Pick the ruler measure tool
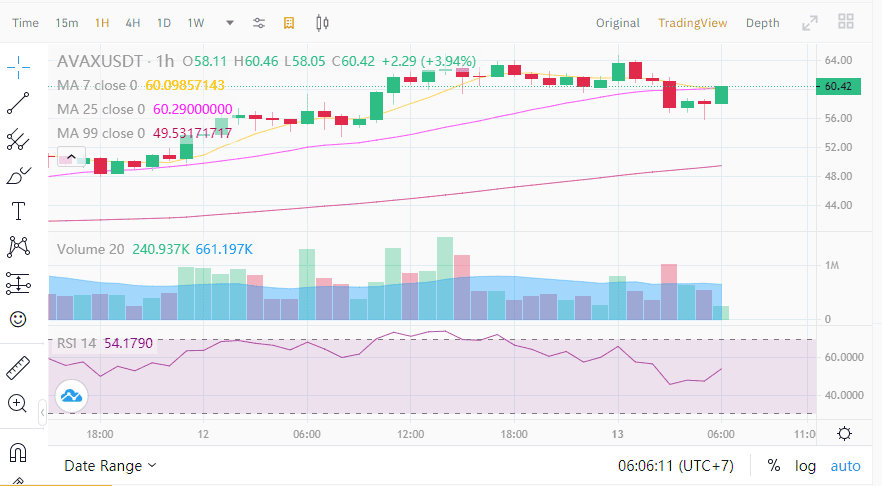 coord(18,368)
